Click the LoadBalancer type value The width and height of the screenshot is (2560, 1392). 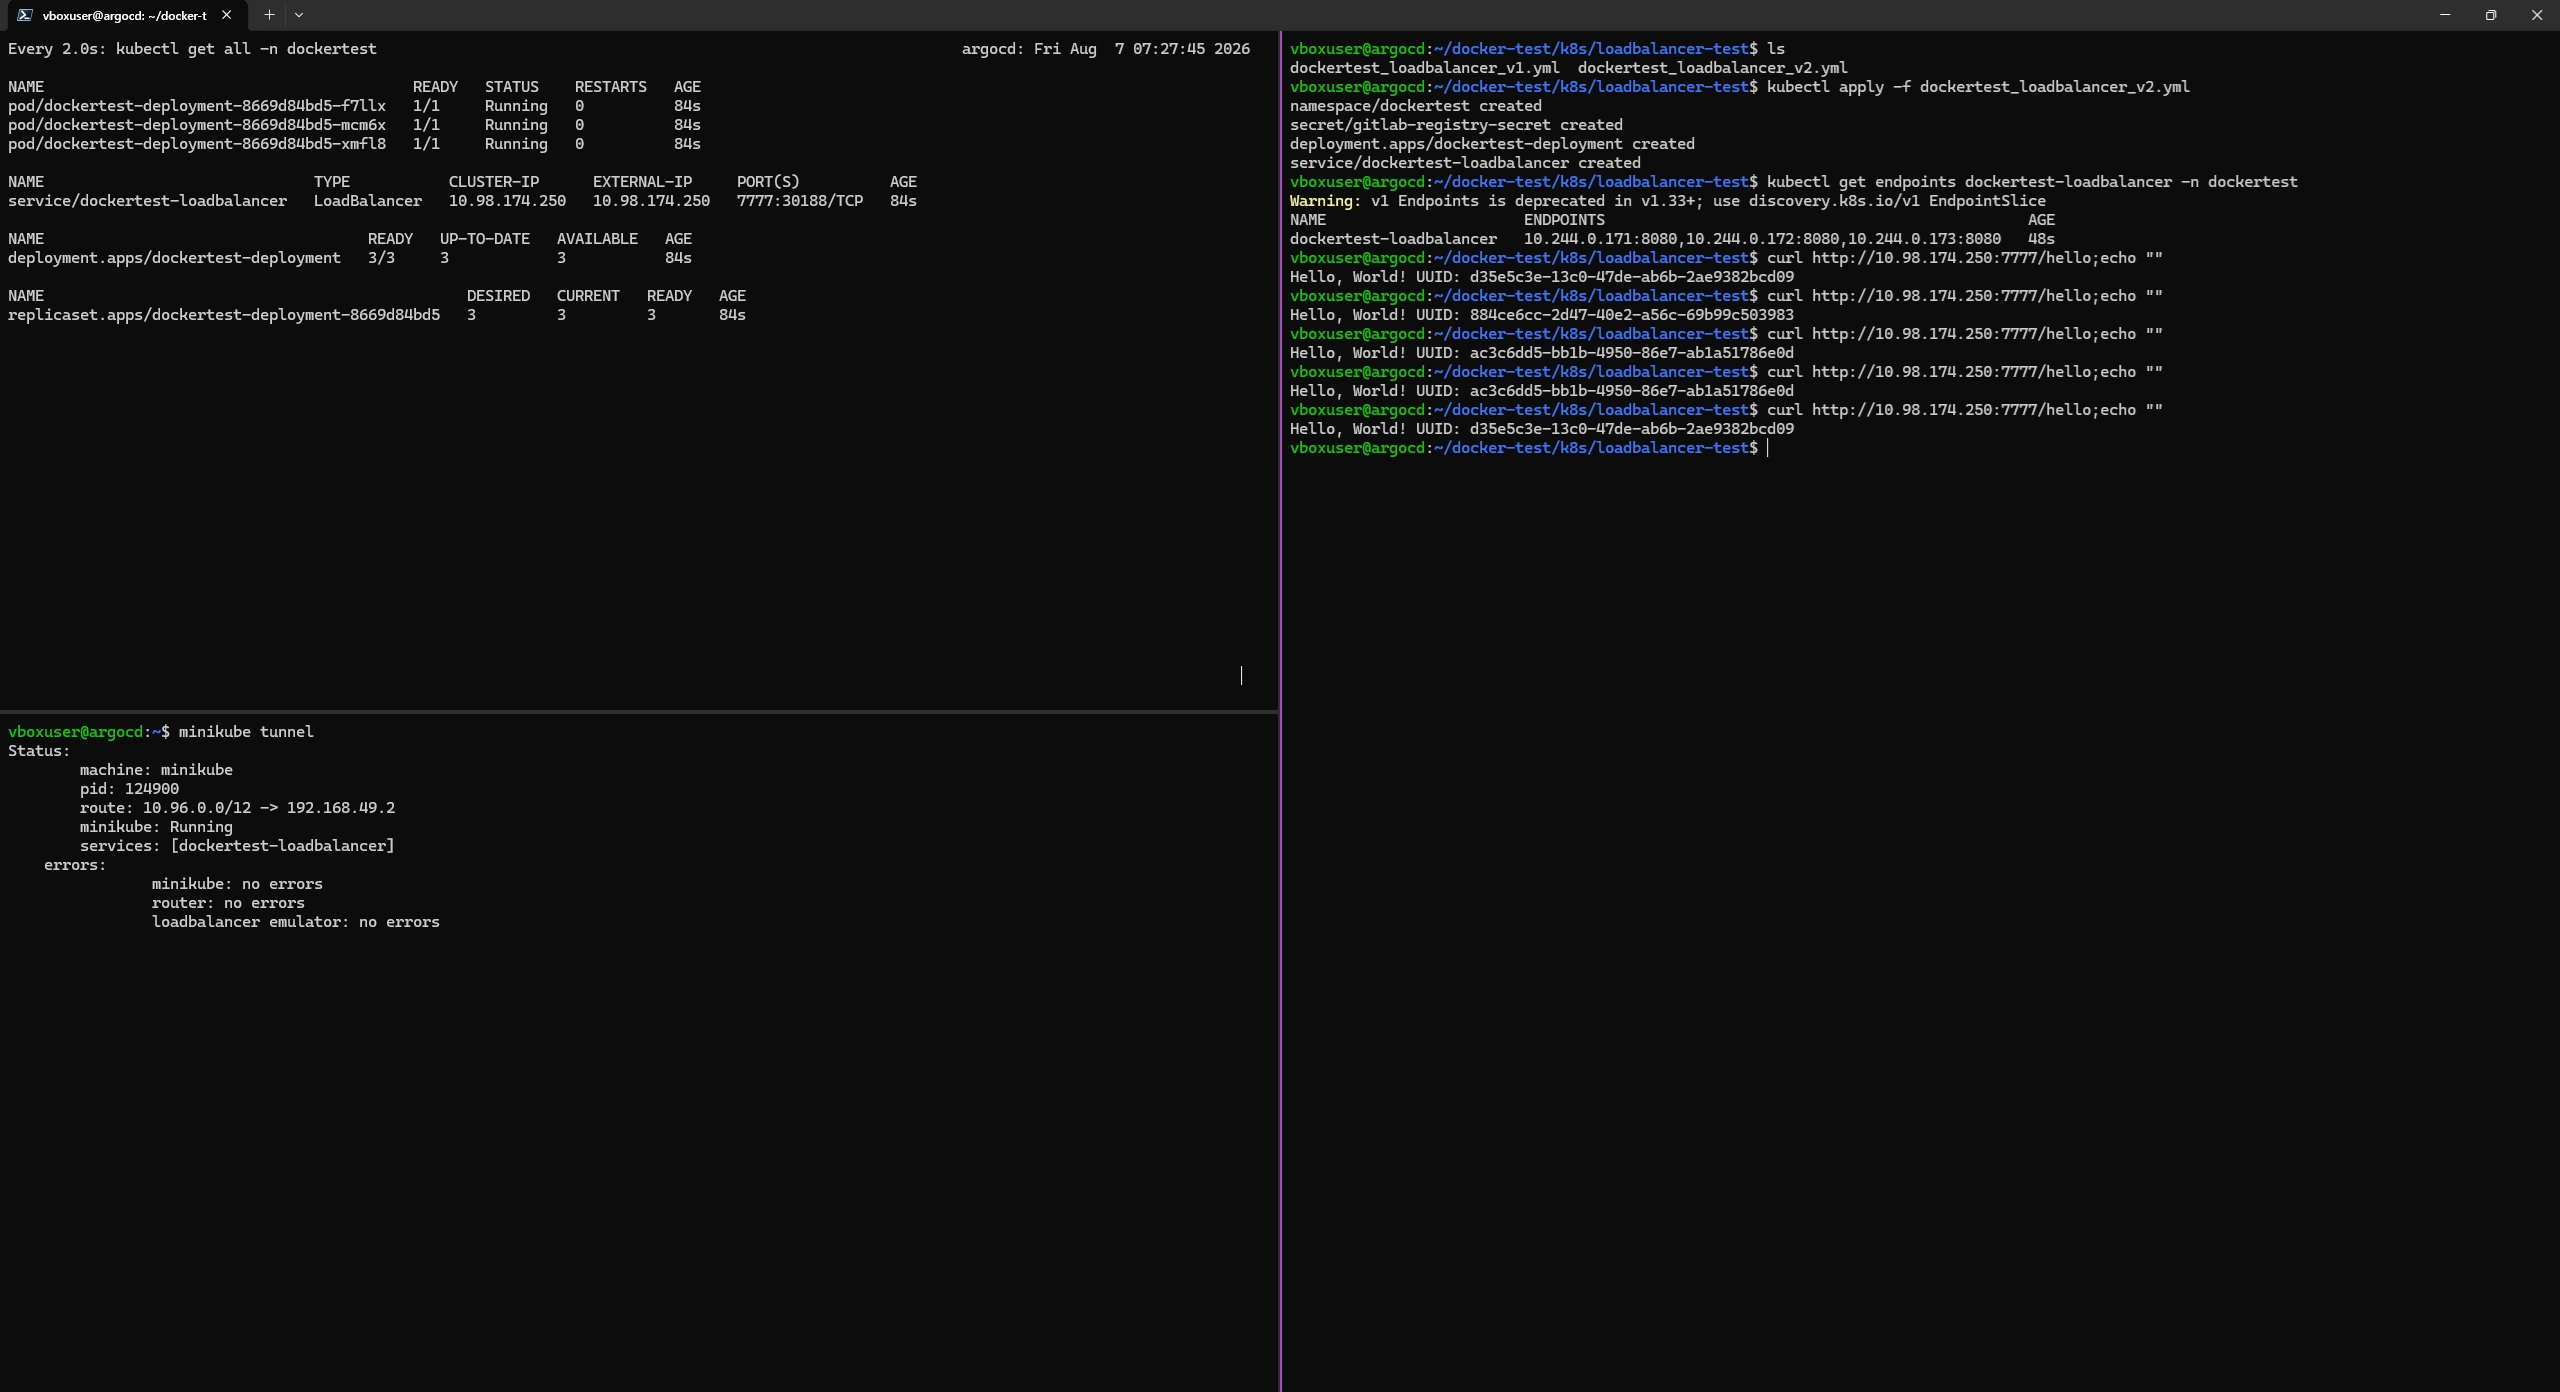(x=368, y=201)
